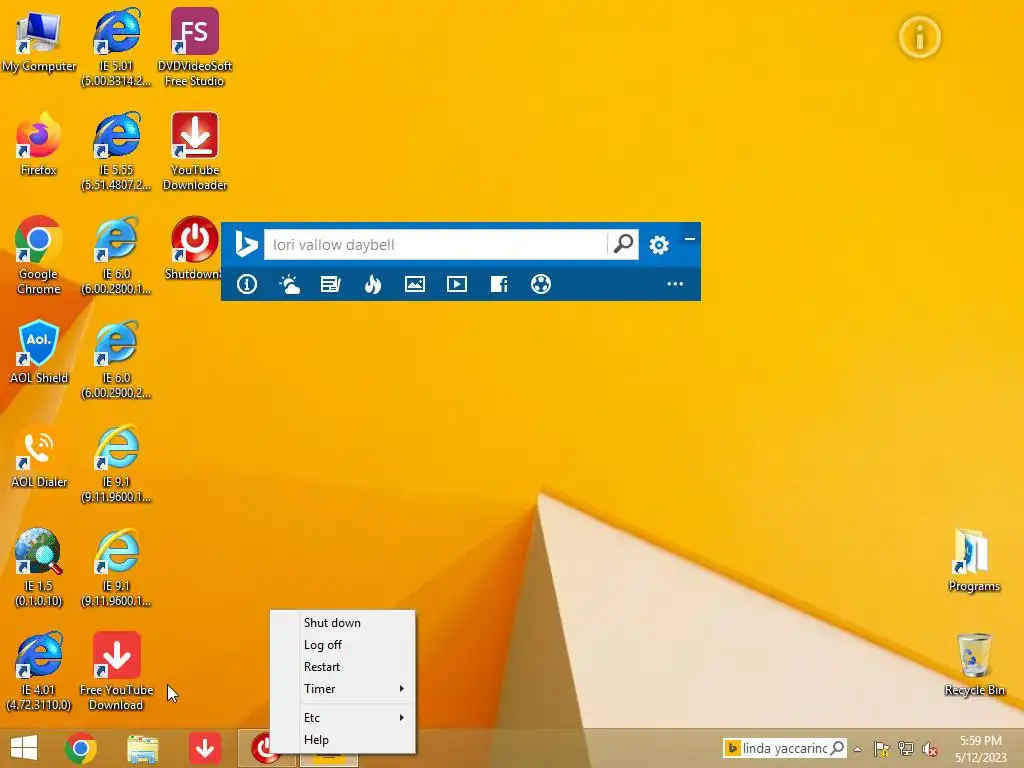Choose Restart from context menu

343,667
